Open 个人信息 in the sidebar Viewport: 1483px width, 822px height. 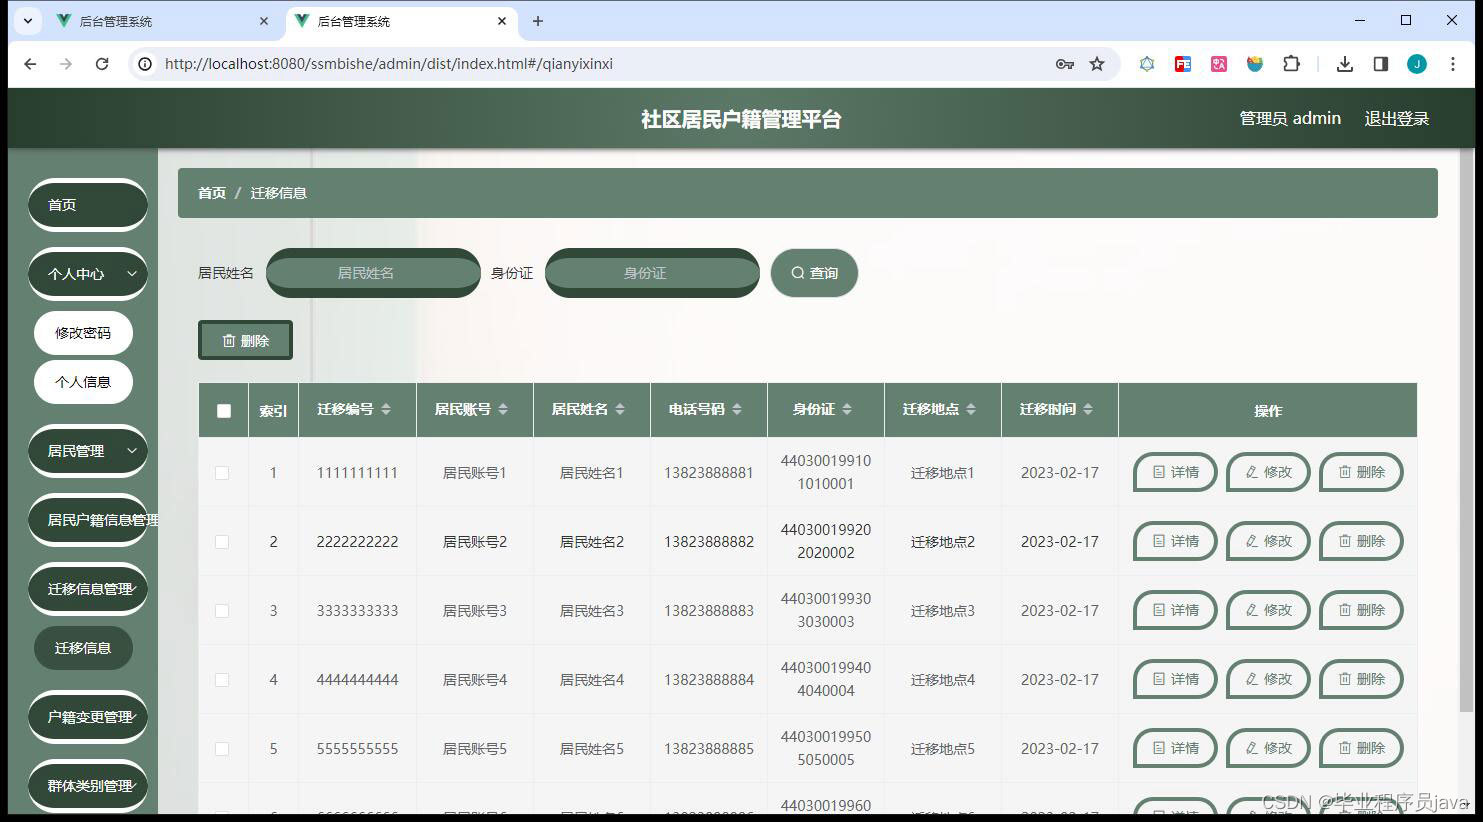click(83, 382)
